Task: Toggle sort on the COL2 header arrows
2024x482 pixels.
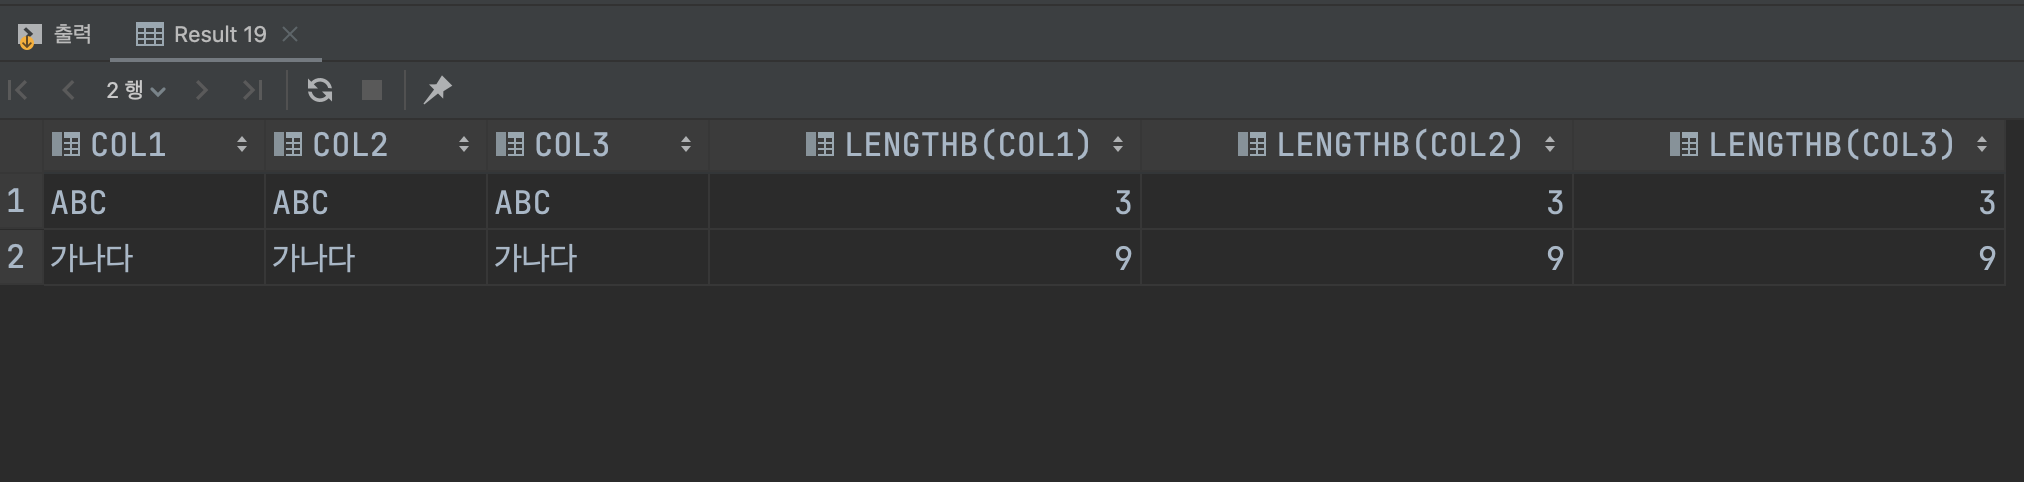Action: (464, 145)
